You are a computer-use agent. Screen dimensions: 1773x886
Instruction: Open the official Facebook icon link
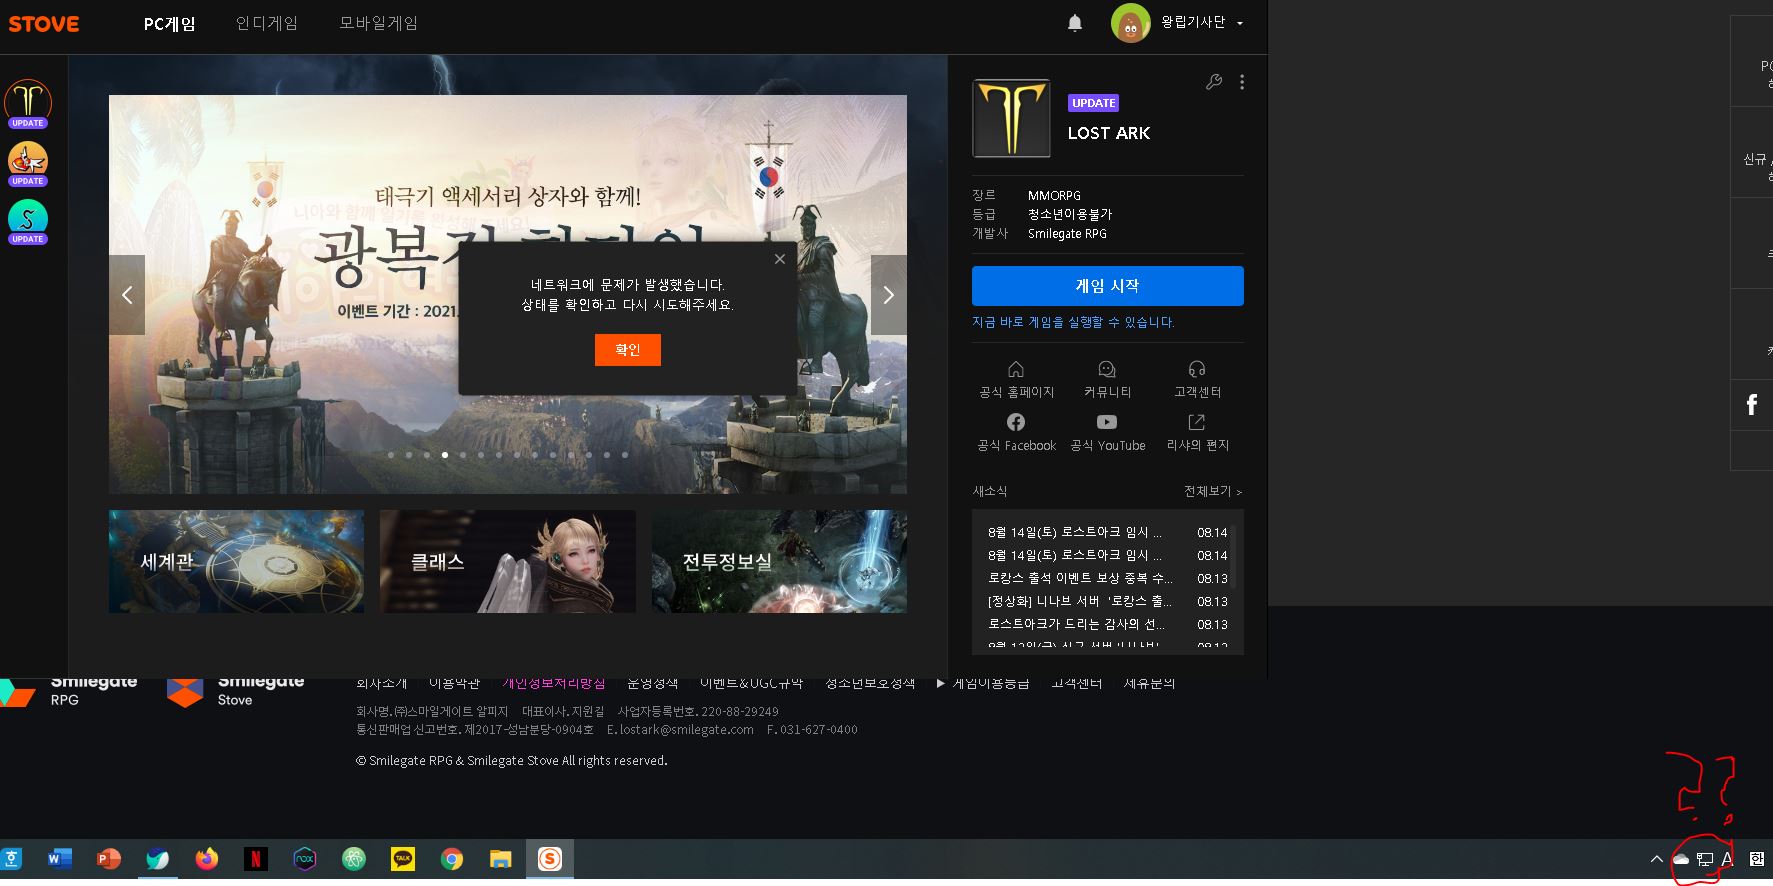tap(1016, 422)
